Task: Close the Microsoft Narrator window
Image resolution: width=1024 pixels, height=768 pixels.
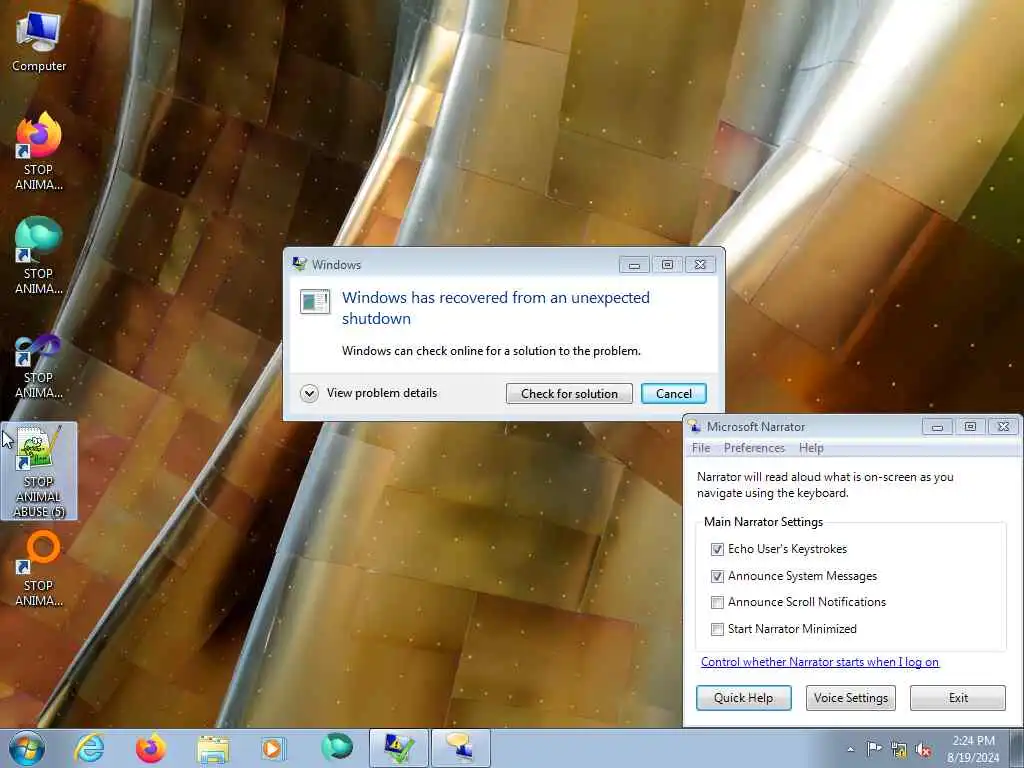Action: click(1003, 426)
